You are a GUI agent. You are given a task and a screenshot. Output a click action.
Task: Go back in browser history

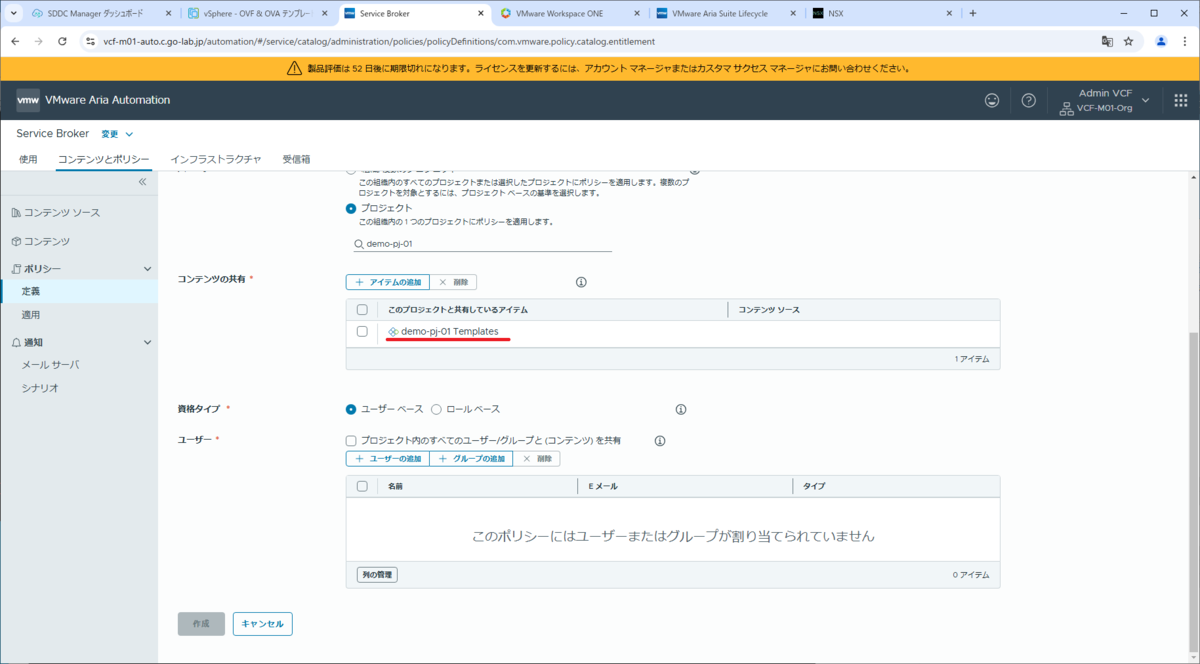click(x=14, y=41)
